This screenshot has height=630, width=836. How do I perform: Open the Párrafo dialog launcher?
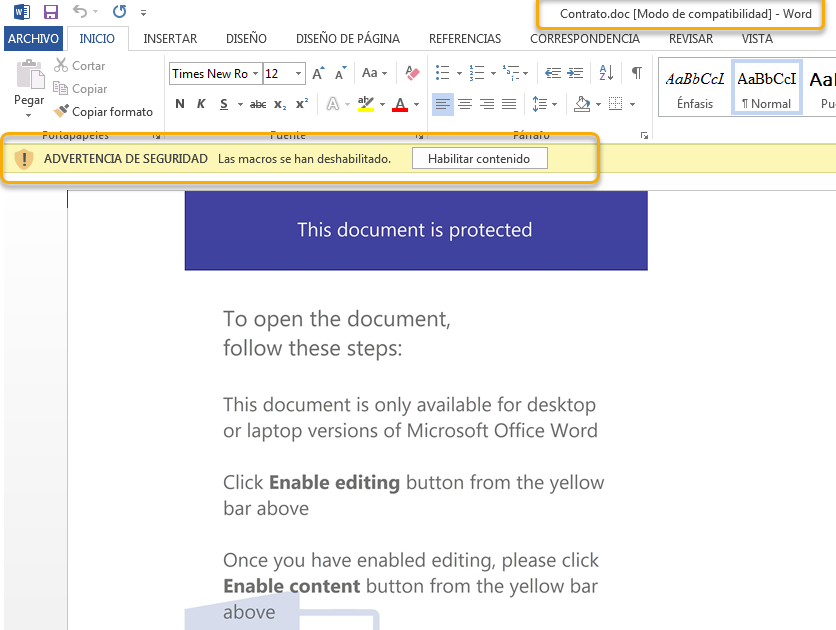coord(644,136)
